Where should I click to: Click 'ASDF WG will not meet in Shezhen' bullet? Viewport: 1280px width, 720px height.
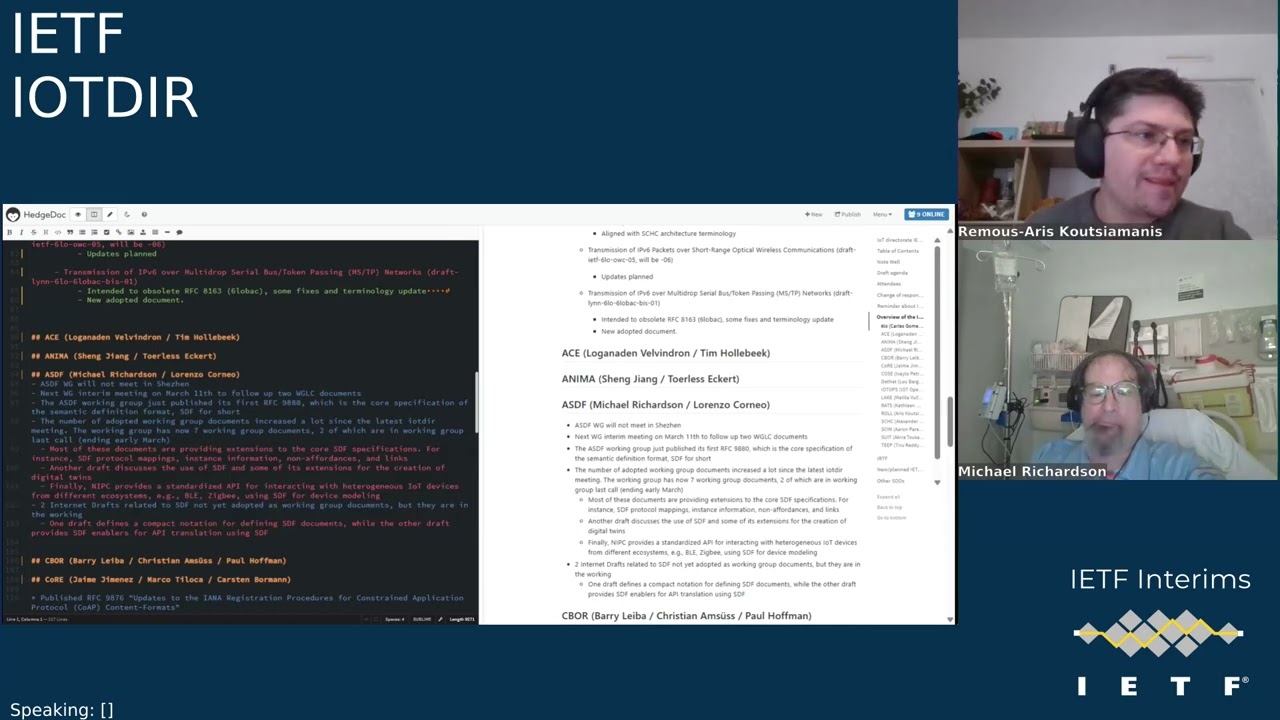[x=627, y=425]
